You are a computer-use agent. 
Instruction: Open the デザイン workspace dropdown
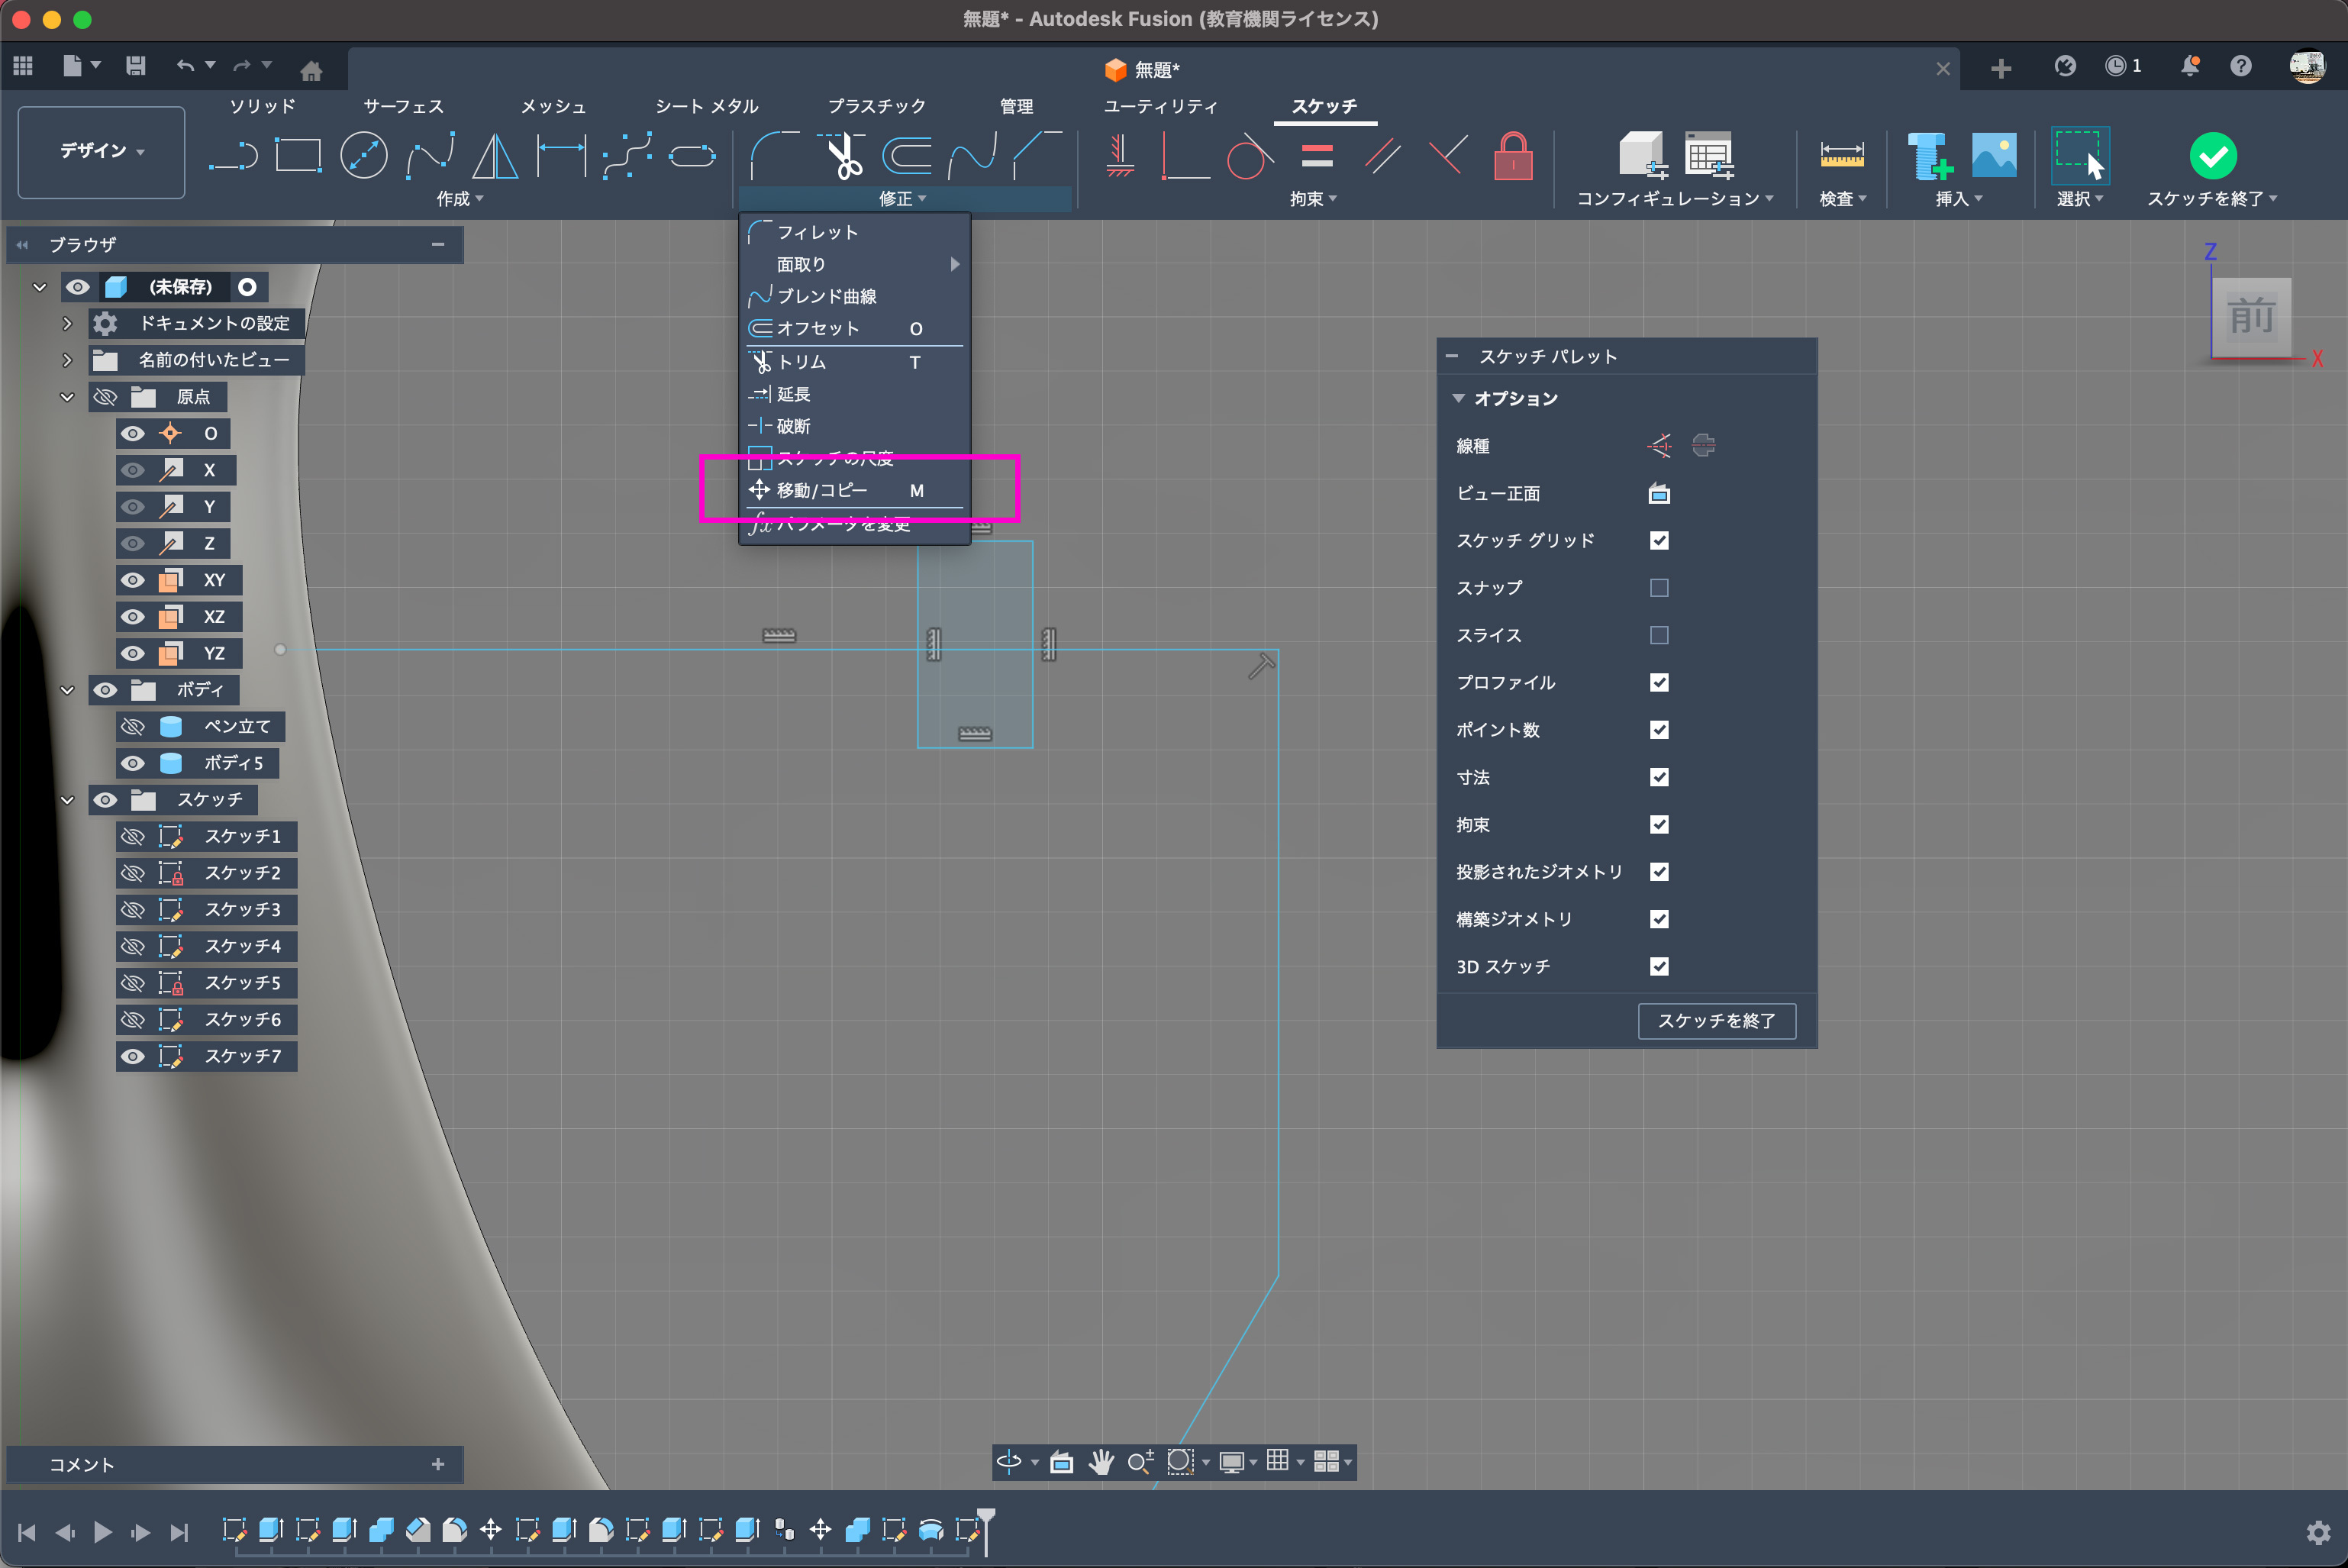point(101,151)
